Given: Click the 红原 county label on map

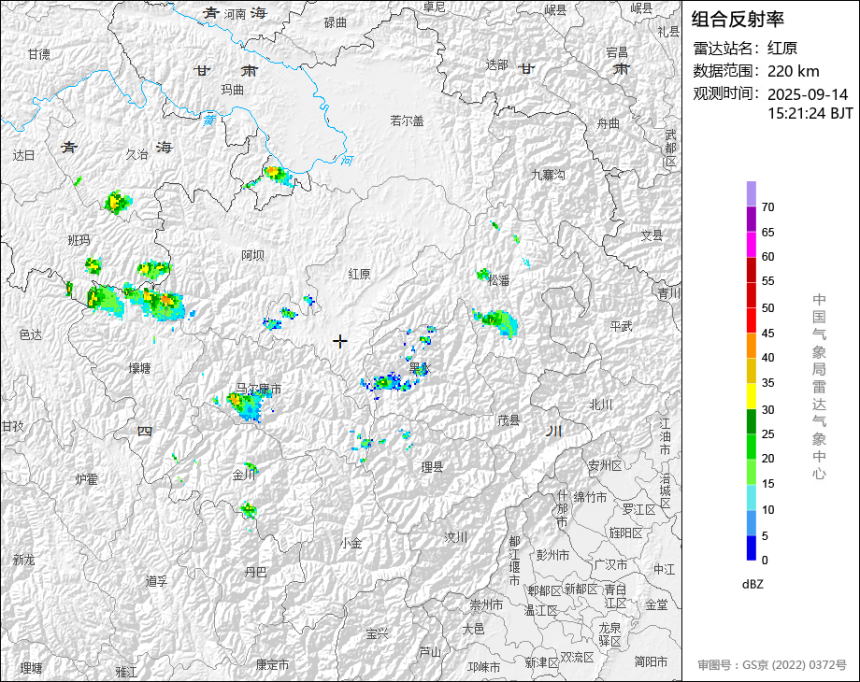Looking at the screenshot, I should coord(359,274).
